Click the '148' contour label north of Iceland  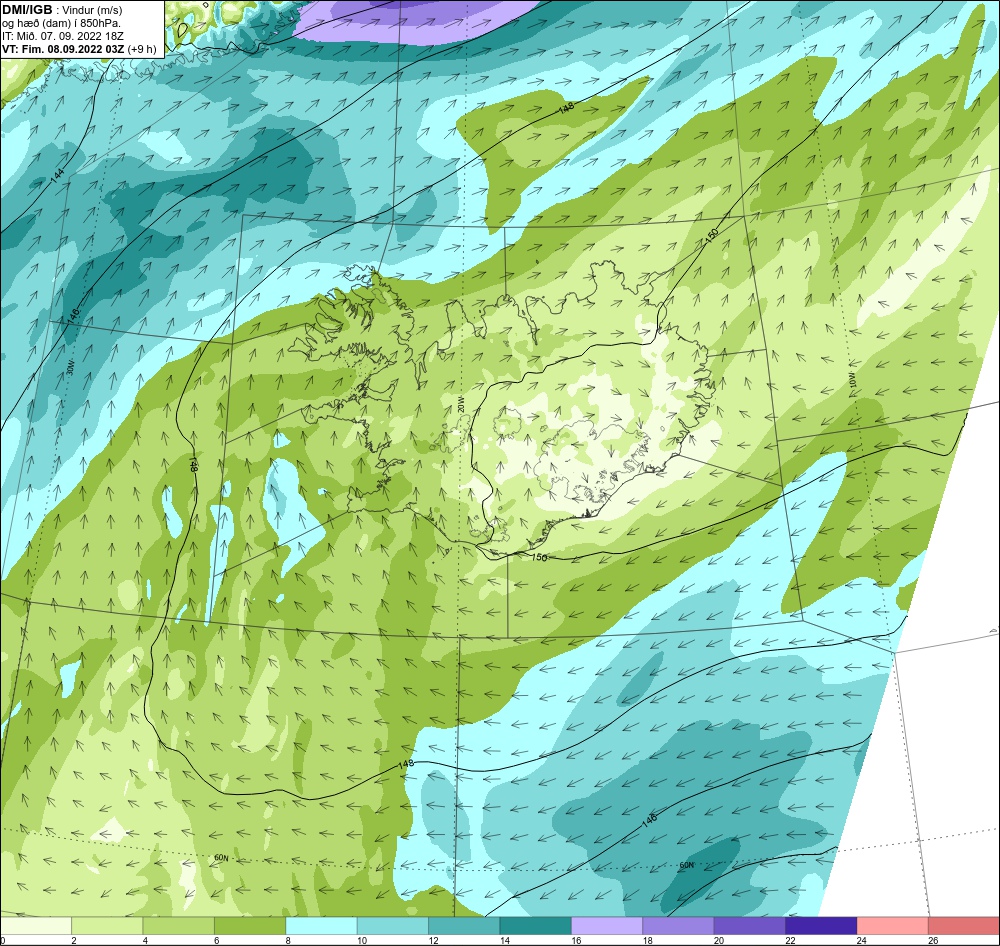(565, 108)
